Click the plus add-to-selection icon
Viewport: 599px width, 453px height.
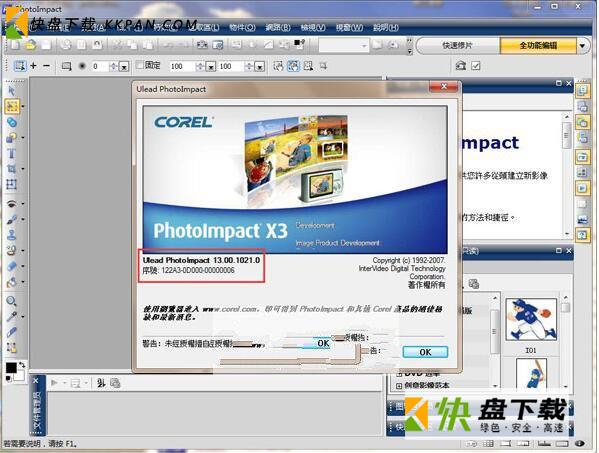[x=34, y=66]
